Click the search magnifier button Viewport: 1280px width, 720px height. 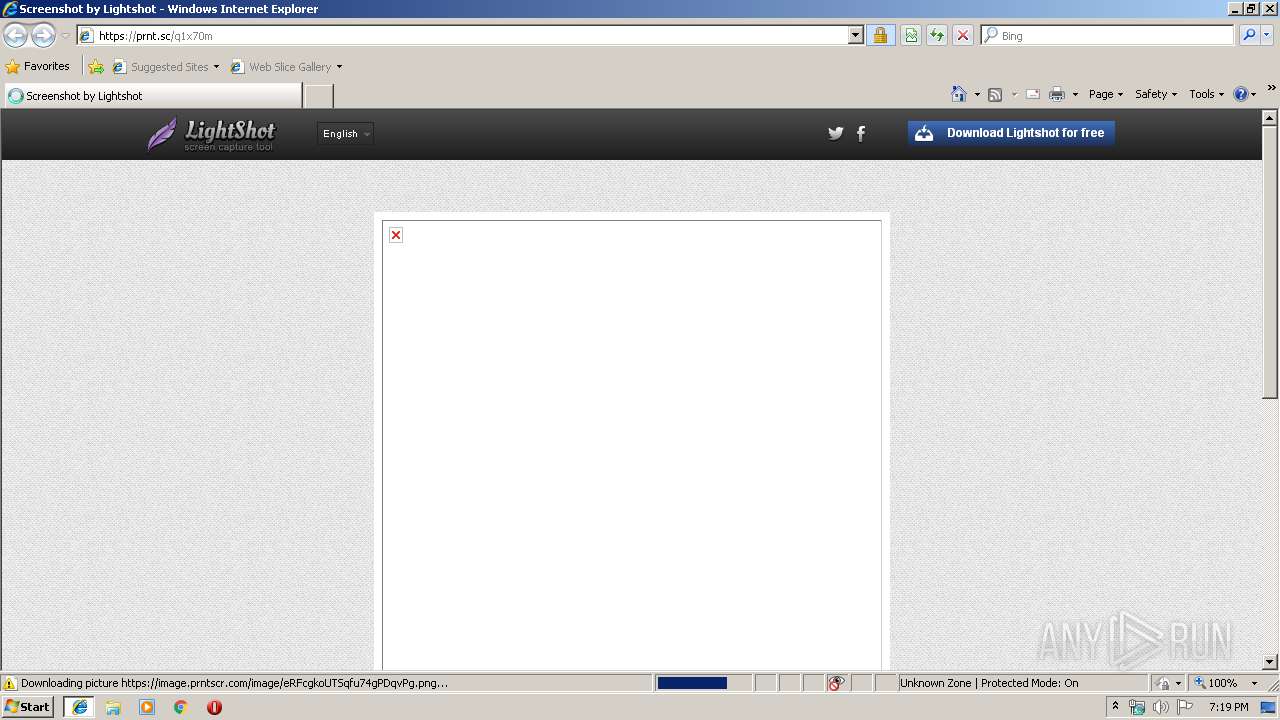pyautogui.click(x=1249, y=36)
